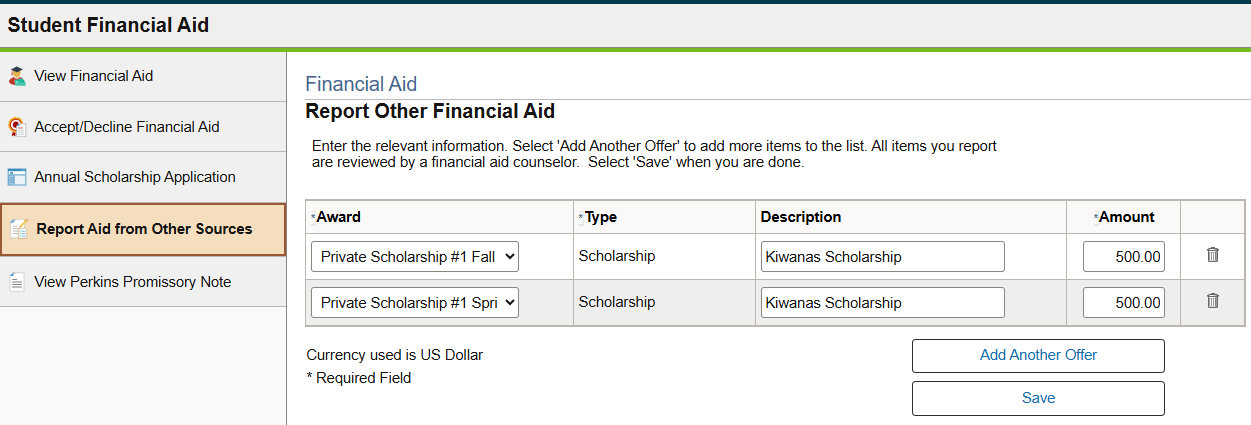Delete the Fall Kiwanas Scholarship row via the trash icon
The width and height of the screenshot is (1251, 425).
click(x=1213, y=255)
